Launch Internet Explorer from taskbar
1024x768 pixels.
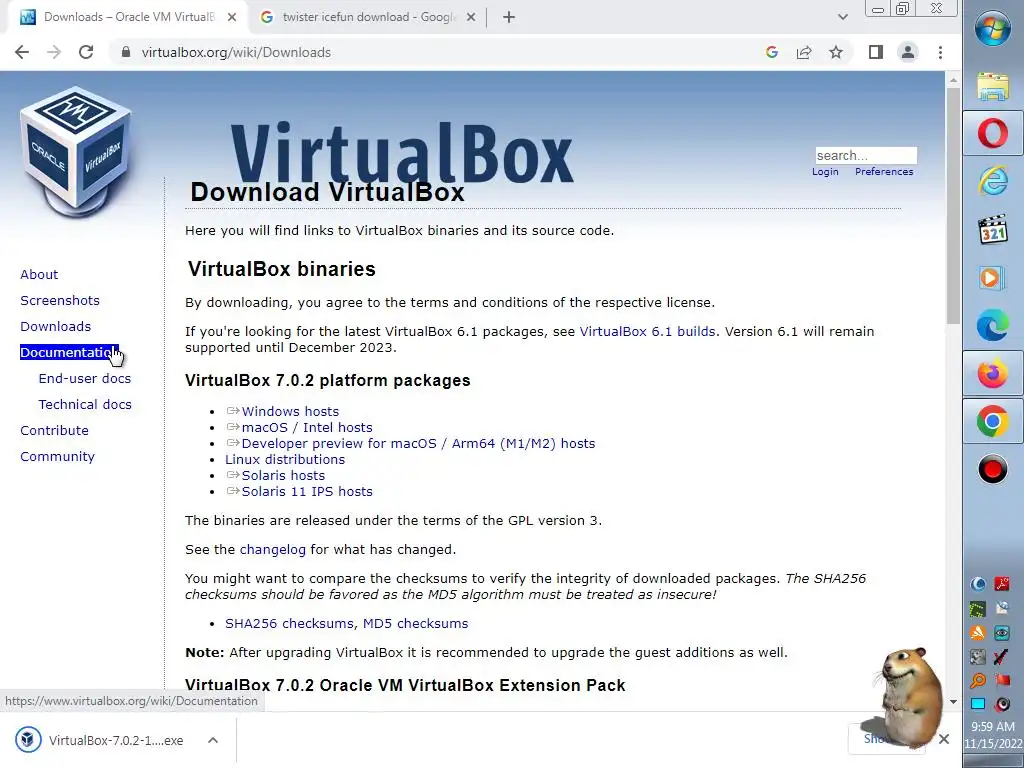pyautogui.click(x=993, y=180)
